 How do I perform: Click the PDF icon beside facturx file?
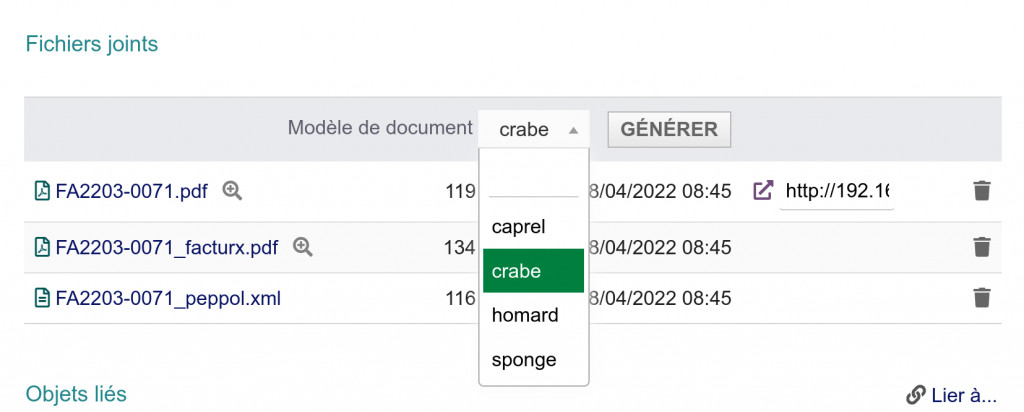coord(42,247)
